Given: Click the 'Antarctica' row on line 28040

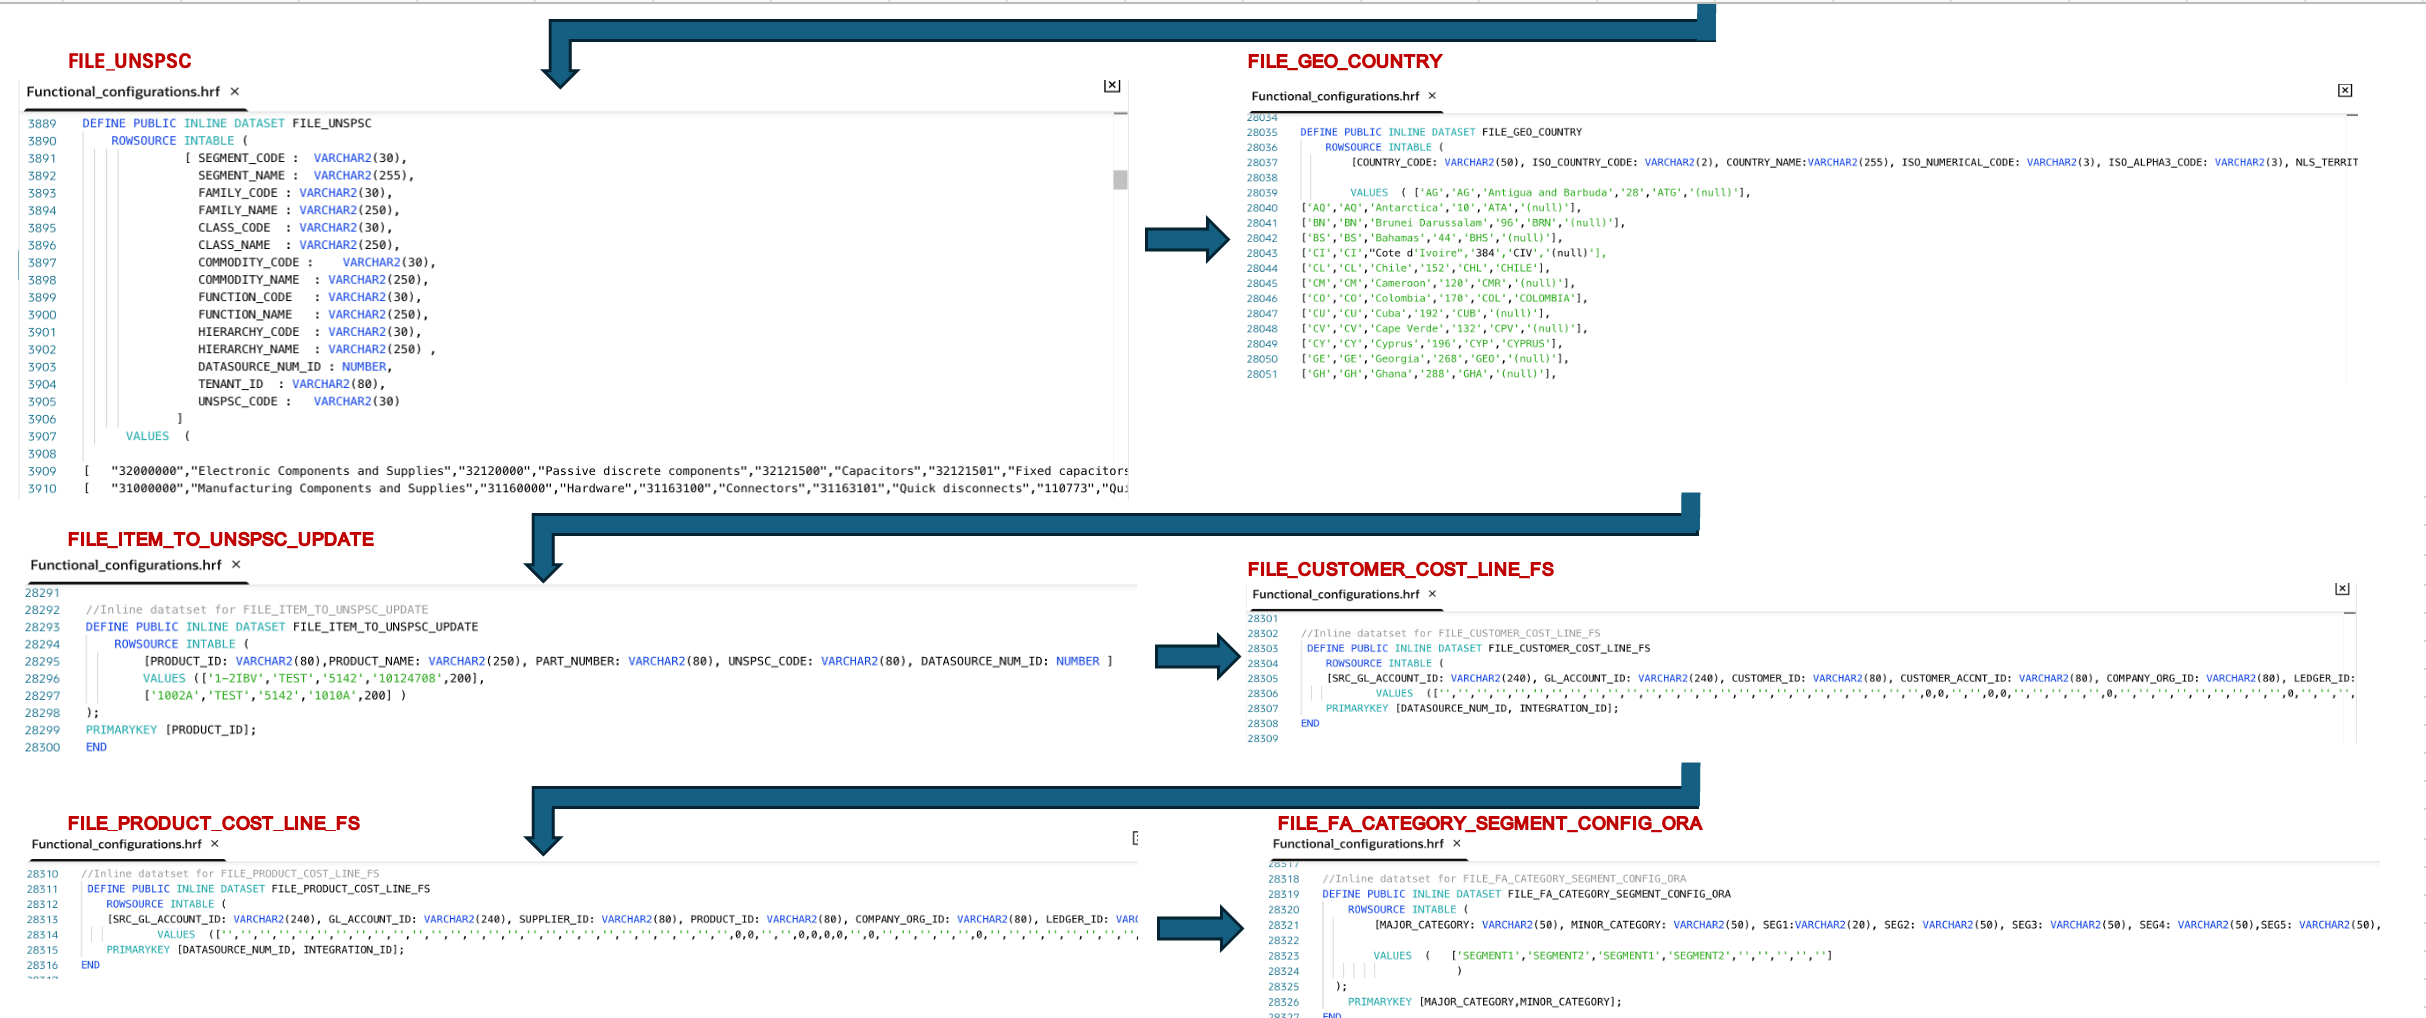Looking at the screenshot, I should pos(1441,208).
